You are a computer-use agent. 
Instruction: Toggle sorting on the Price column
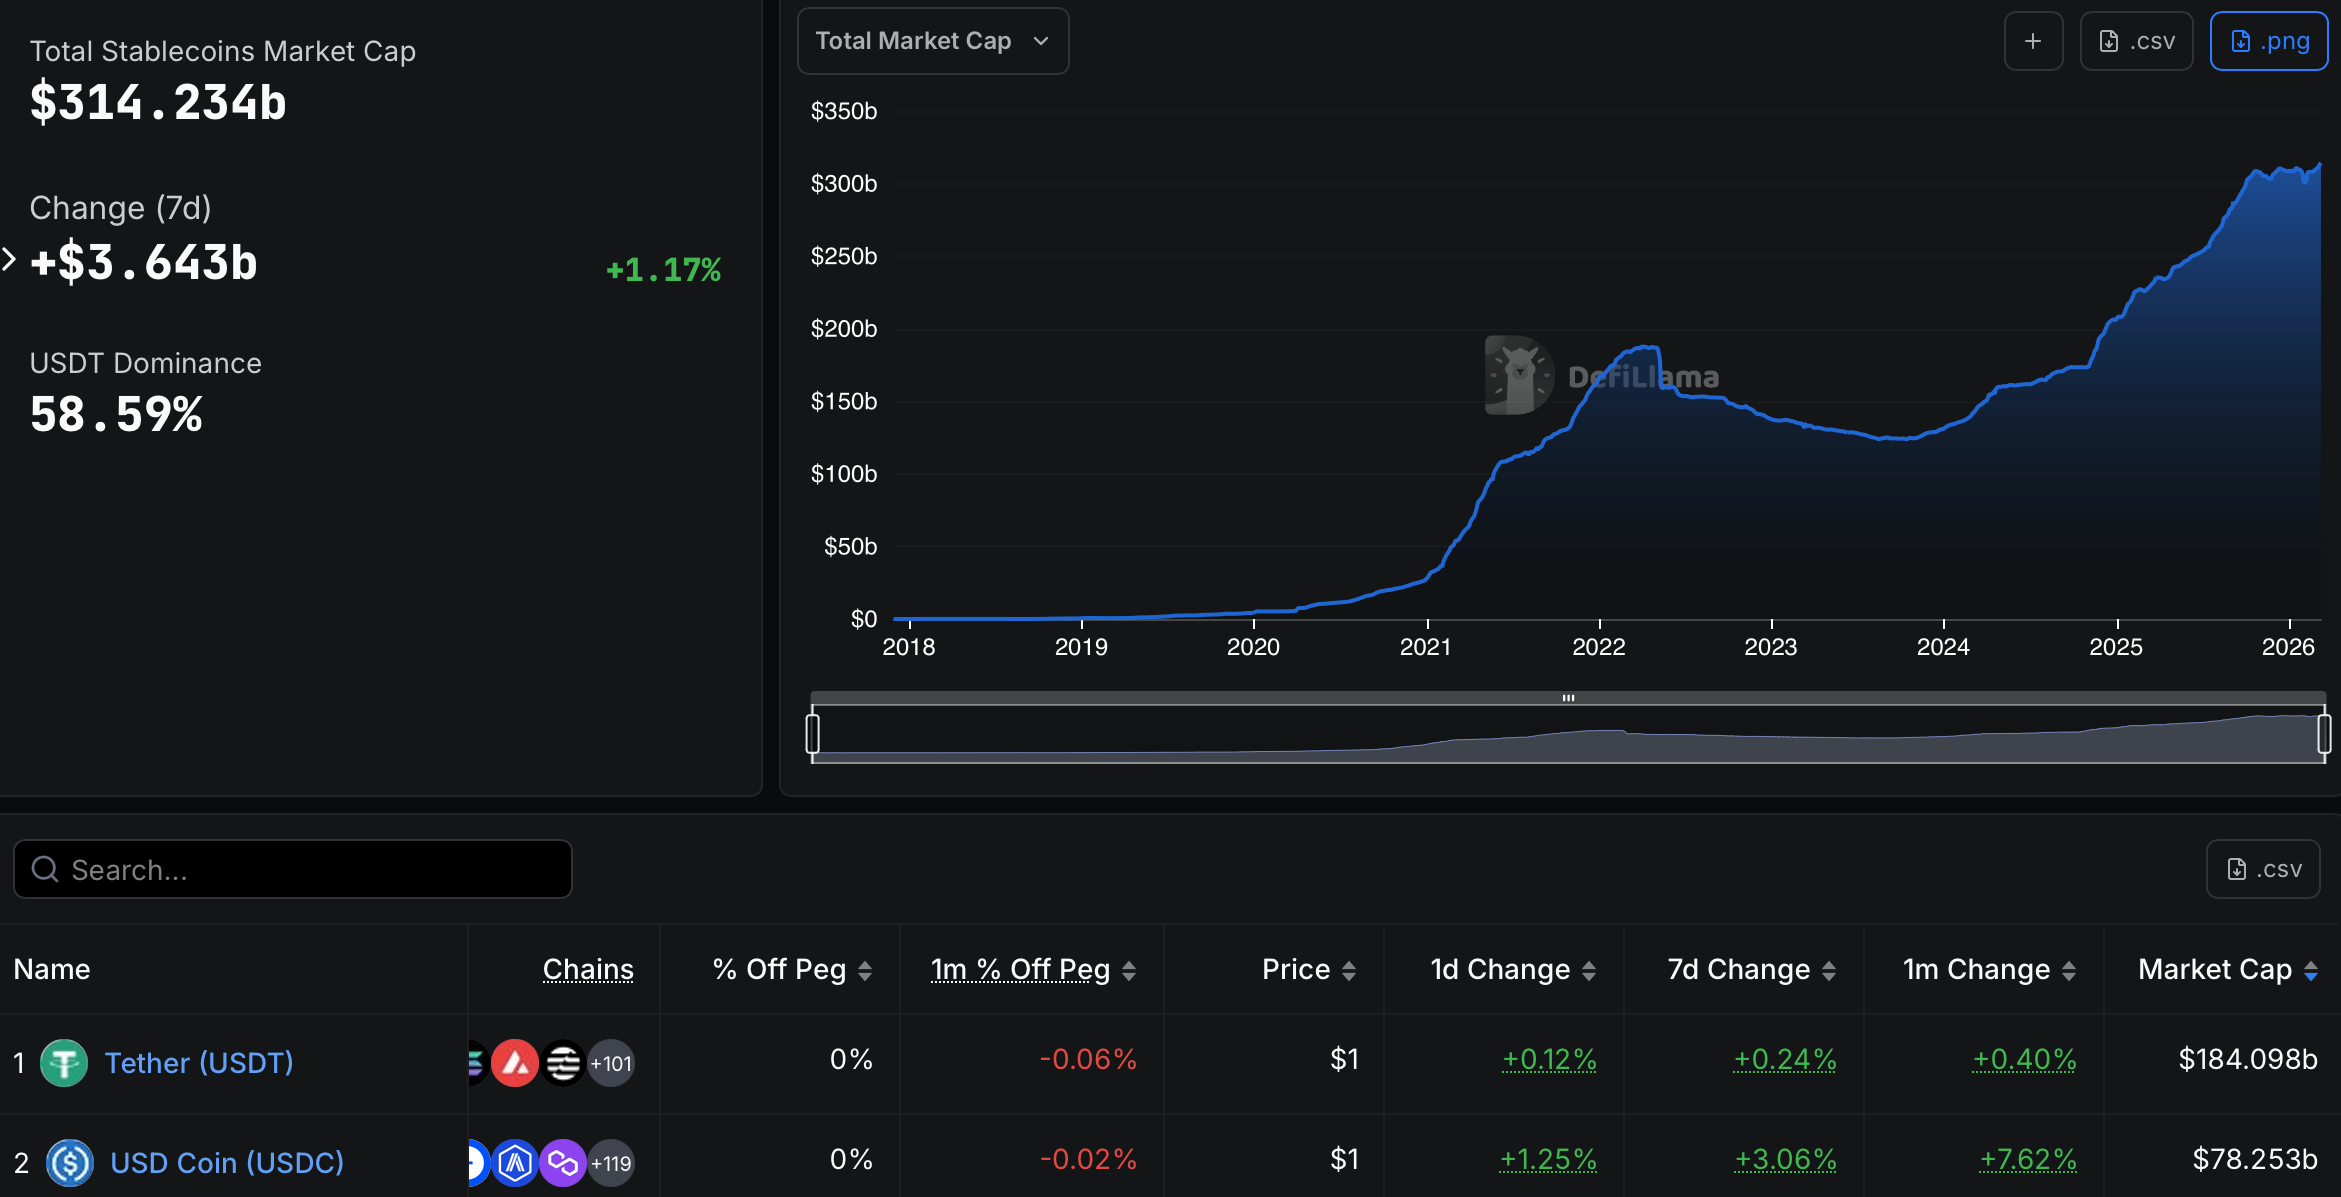pyautogui.click(x=1348, y=969)
